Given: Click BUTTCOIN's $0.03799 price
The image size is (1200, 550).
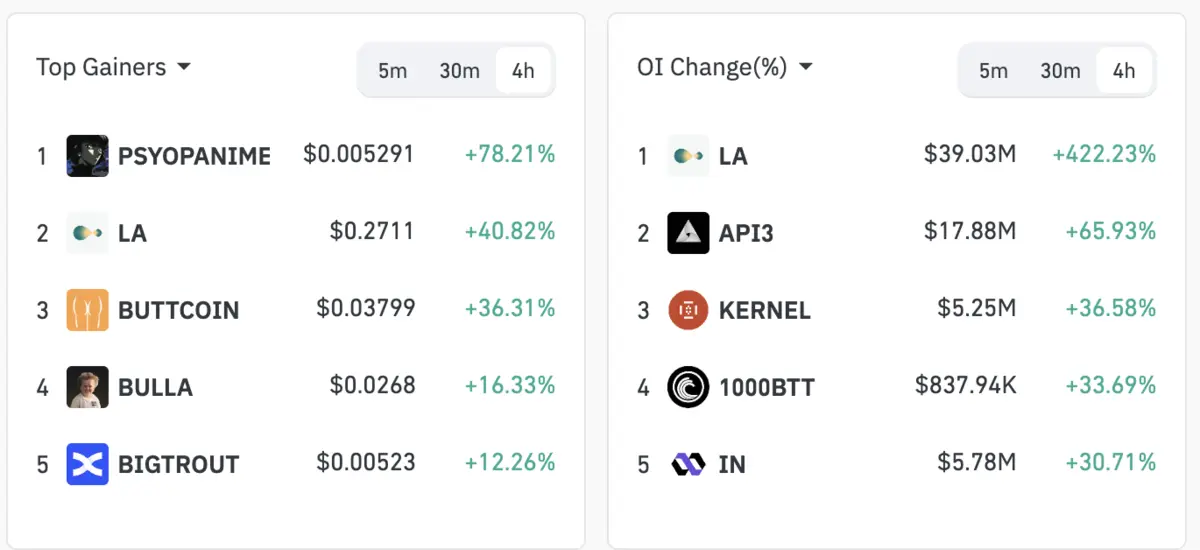Looking at the screenshot, I should tap(365, 309).
